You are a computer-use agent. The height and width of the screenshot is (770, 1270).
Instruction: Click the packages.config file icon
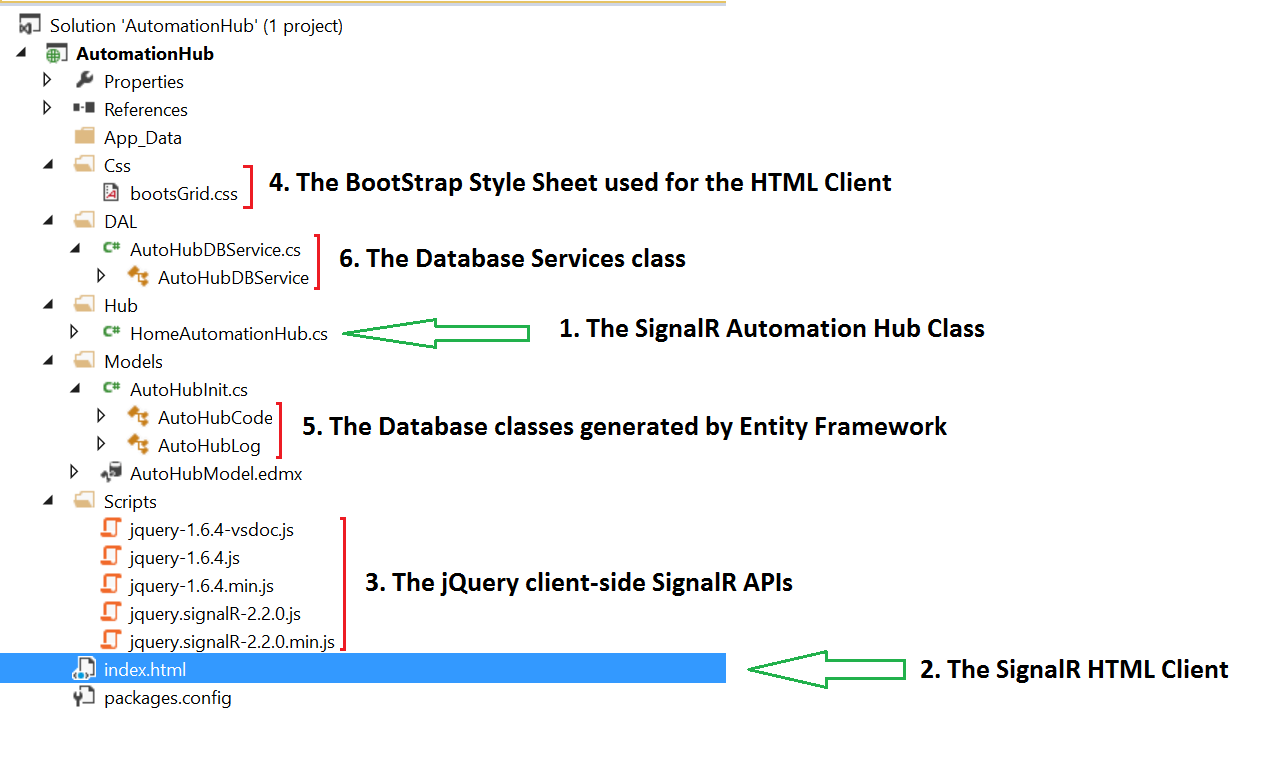84,697
